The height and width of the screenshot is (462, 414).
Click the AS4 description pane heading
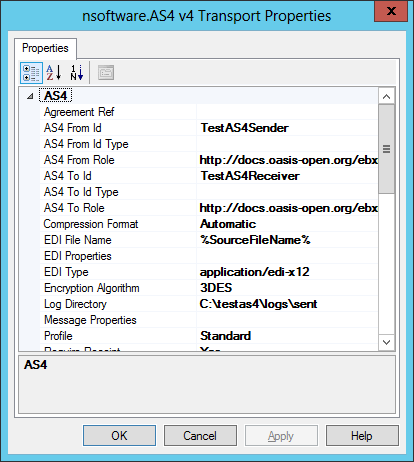coord(36,365)
